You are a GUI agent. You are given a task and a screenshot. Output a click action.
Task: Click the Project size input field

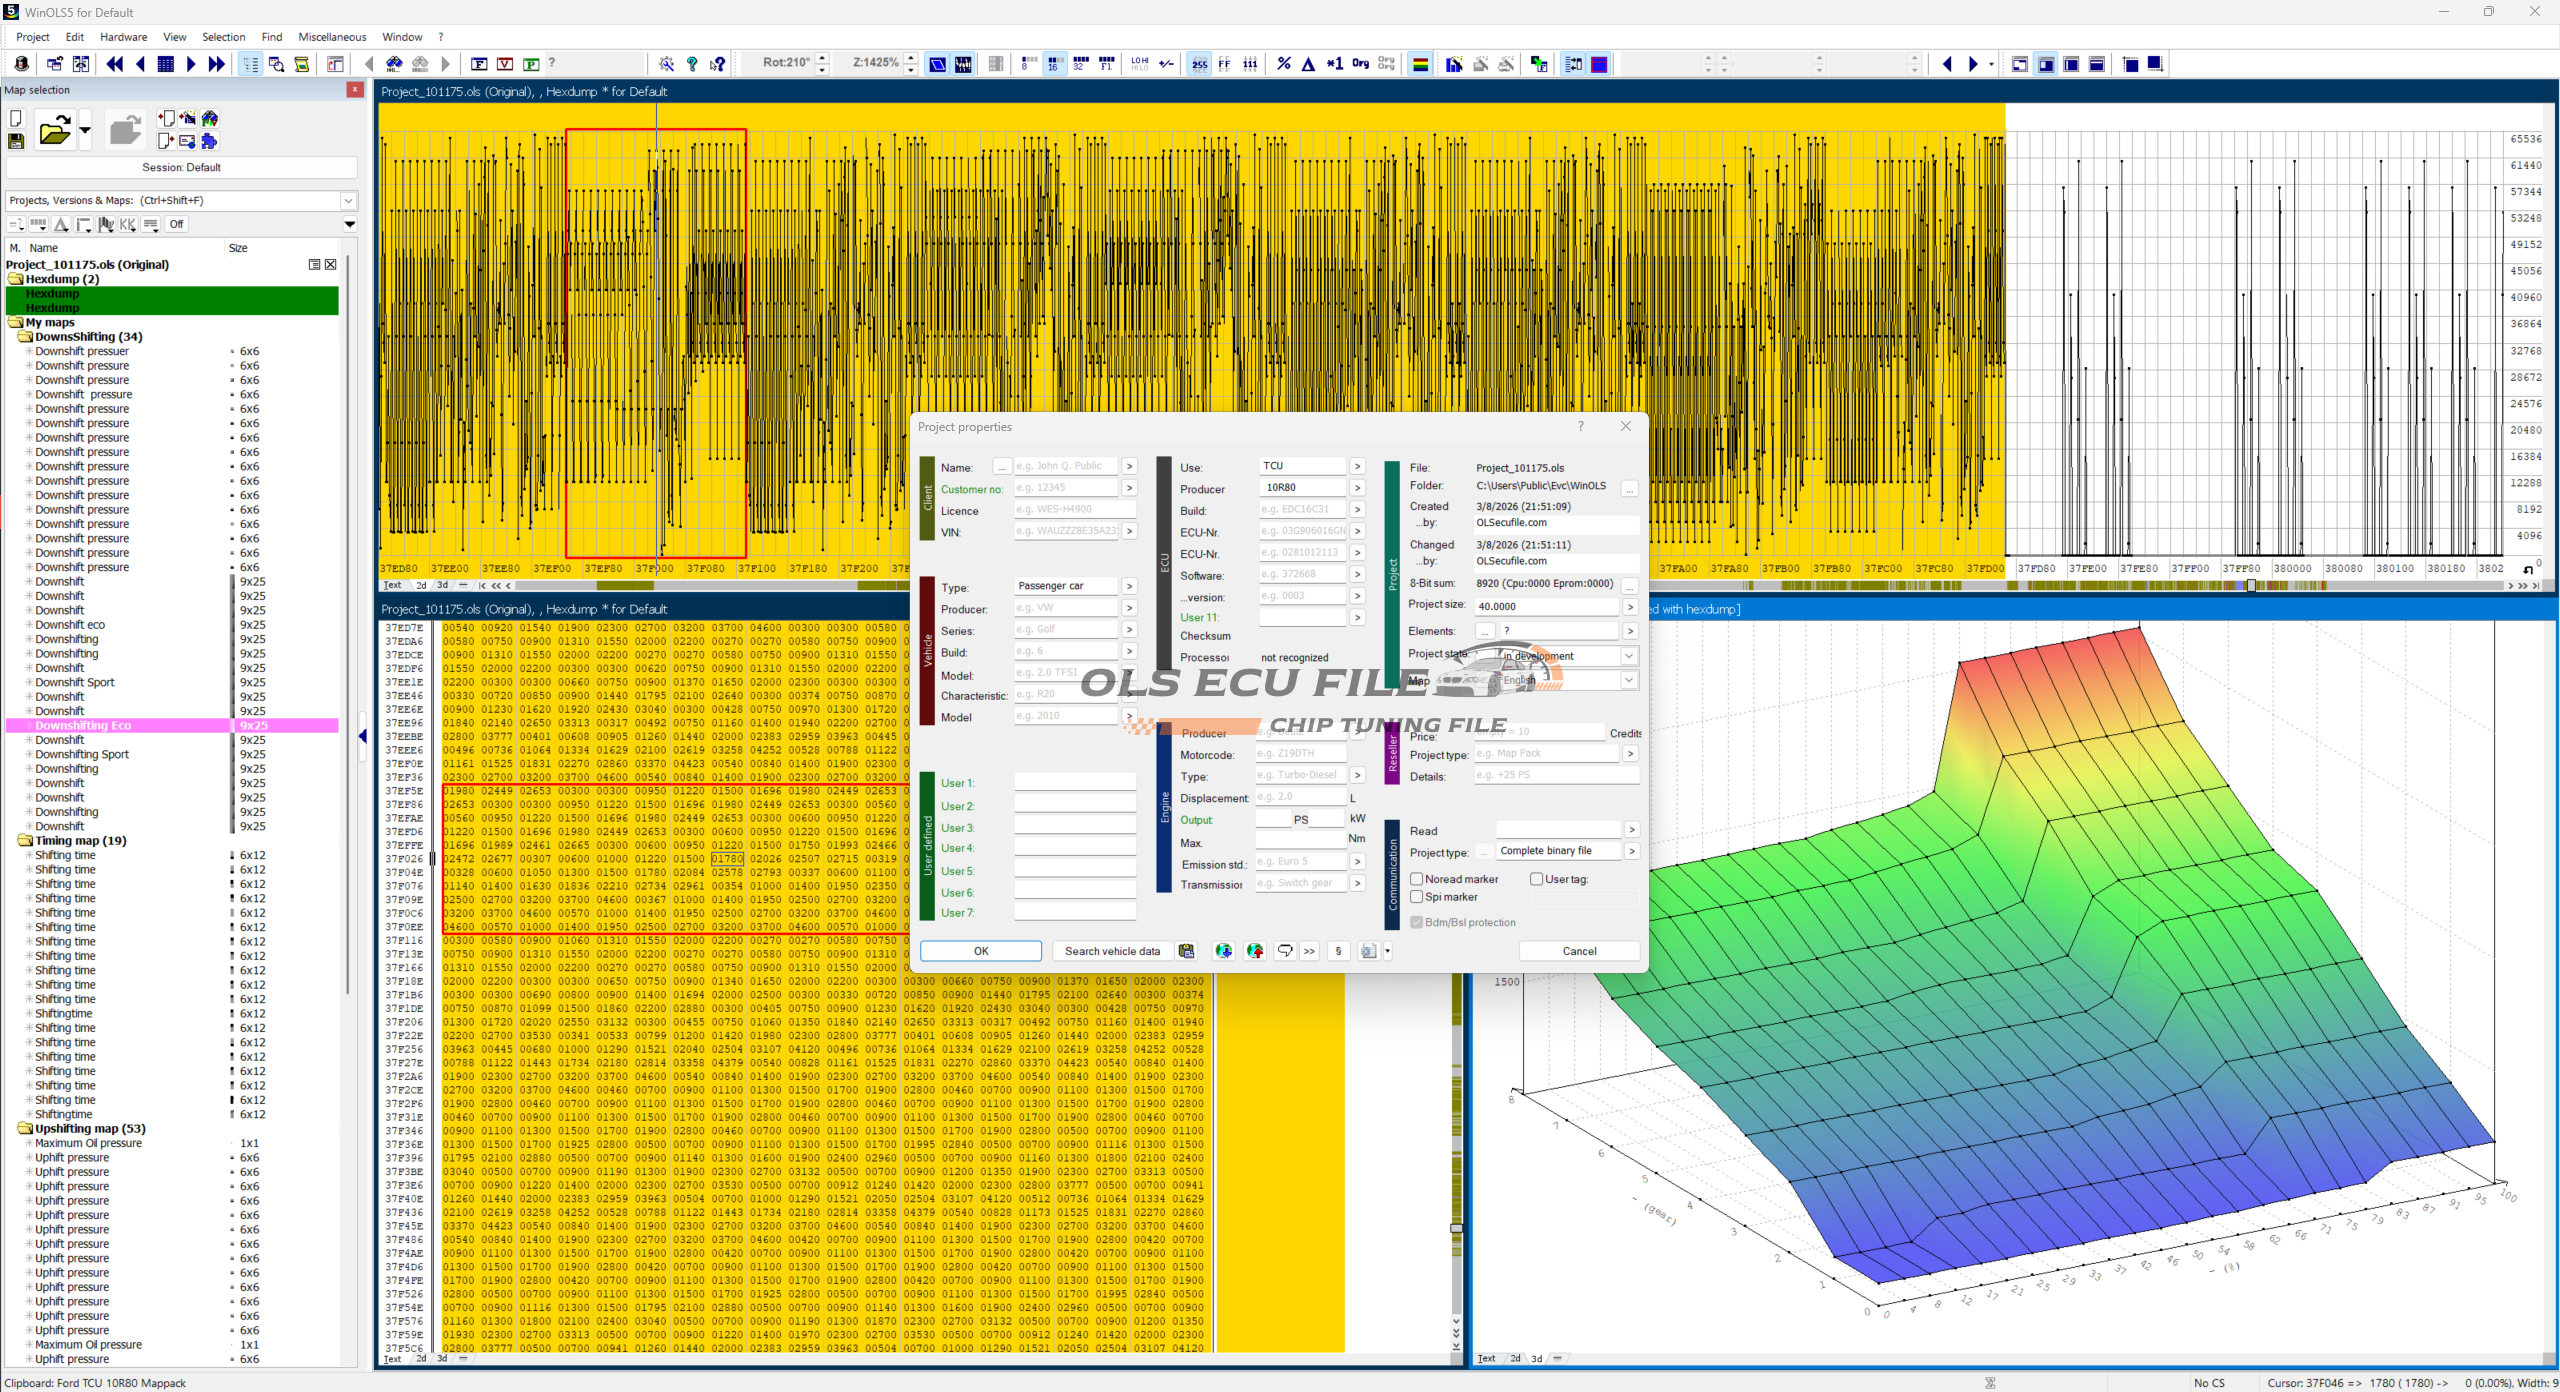(x=1545, y=606)
